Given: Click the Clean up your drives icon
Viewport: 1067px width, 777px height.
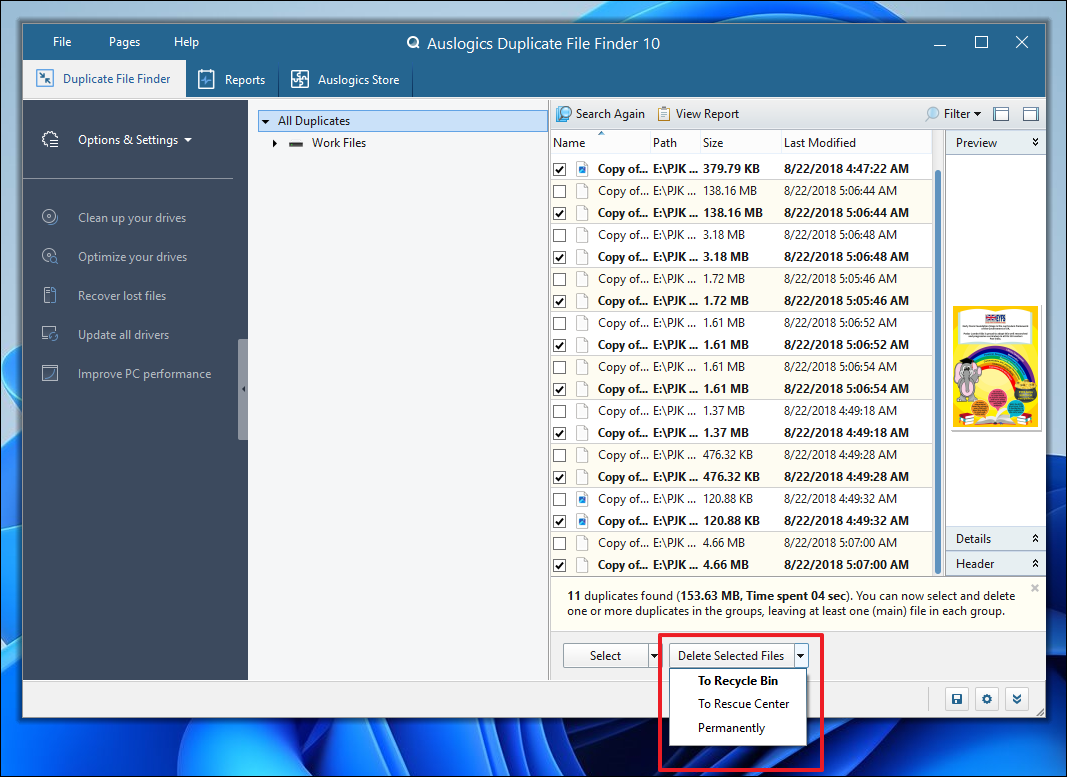Looking at the screenshot, I should coord(50,217).
